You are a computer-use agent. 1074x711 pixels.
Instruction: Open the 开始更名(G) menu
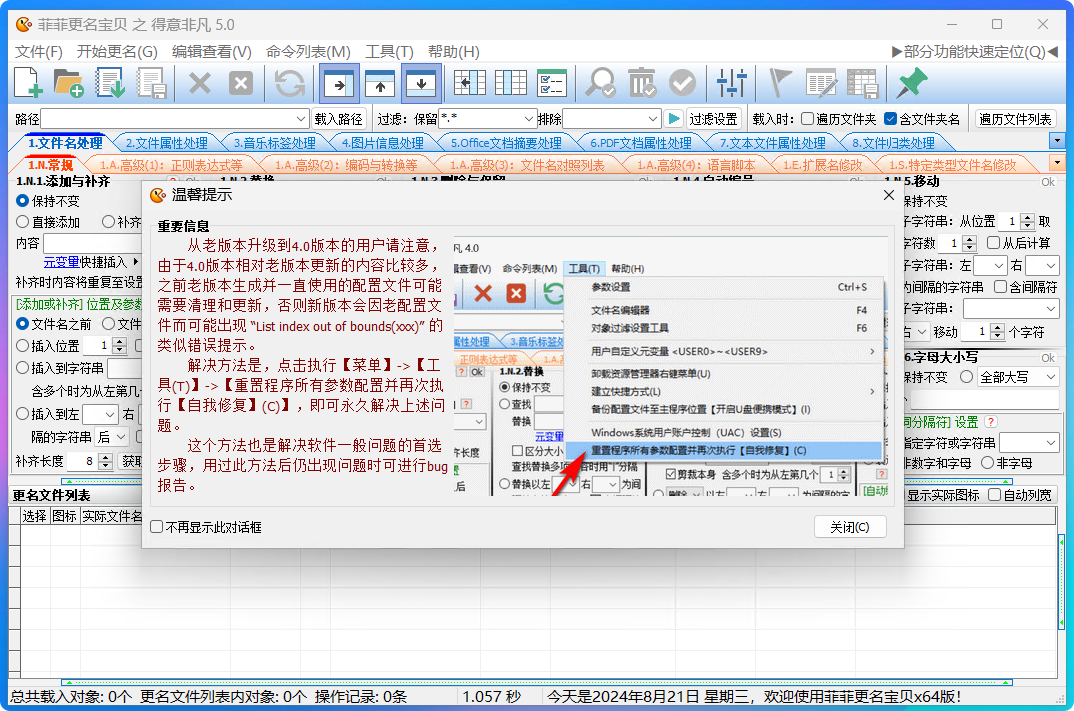116,52
